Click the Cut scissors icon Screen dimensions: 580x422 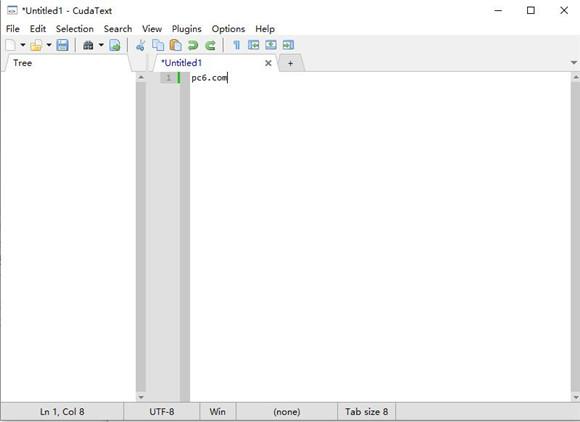point(140,45)
